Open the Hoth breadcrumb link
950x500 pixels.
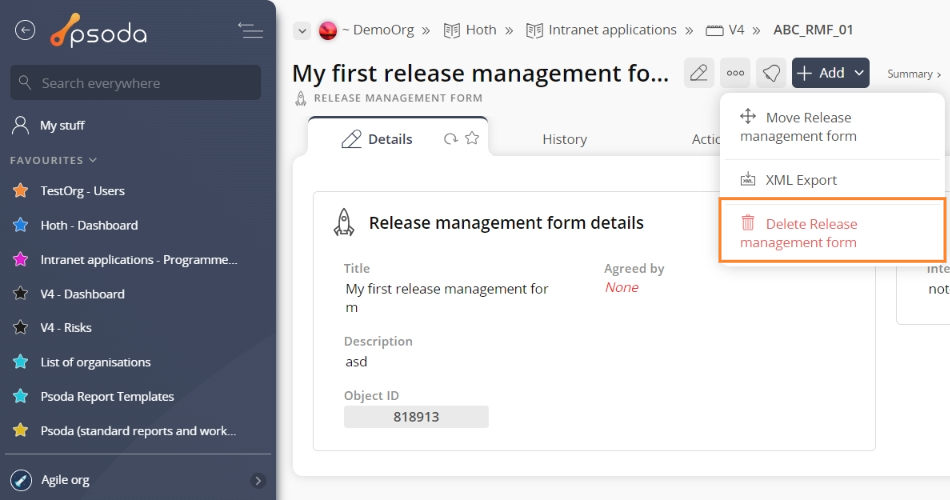point(480,30)
